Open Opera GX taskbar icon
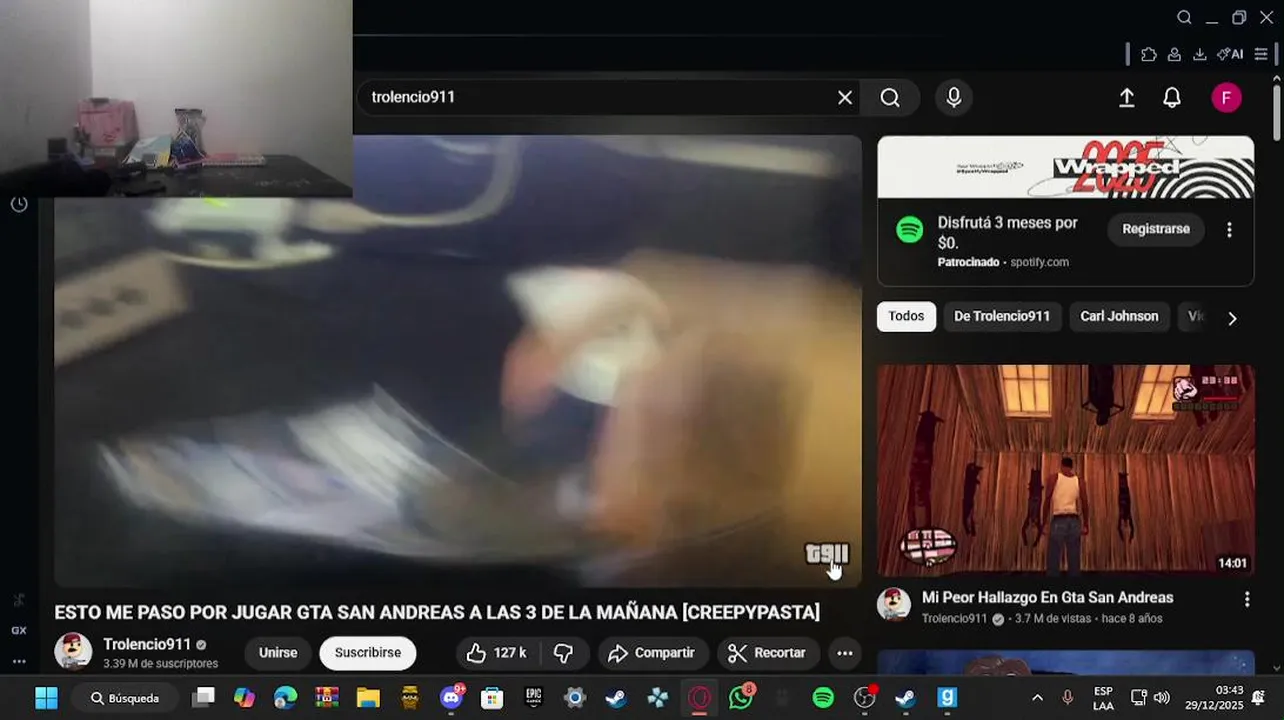Image resolution: width=1284 pixels, height=720 pixels. coord(699,698)
